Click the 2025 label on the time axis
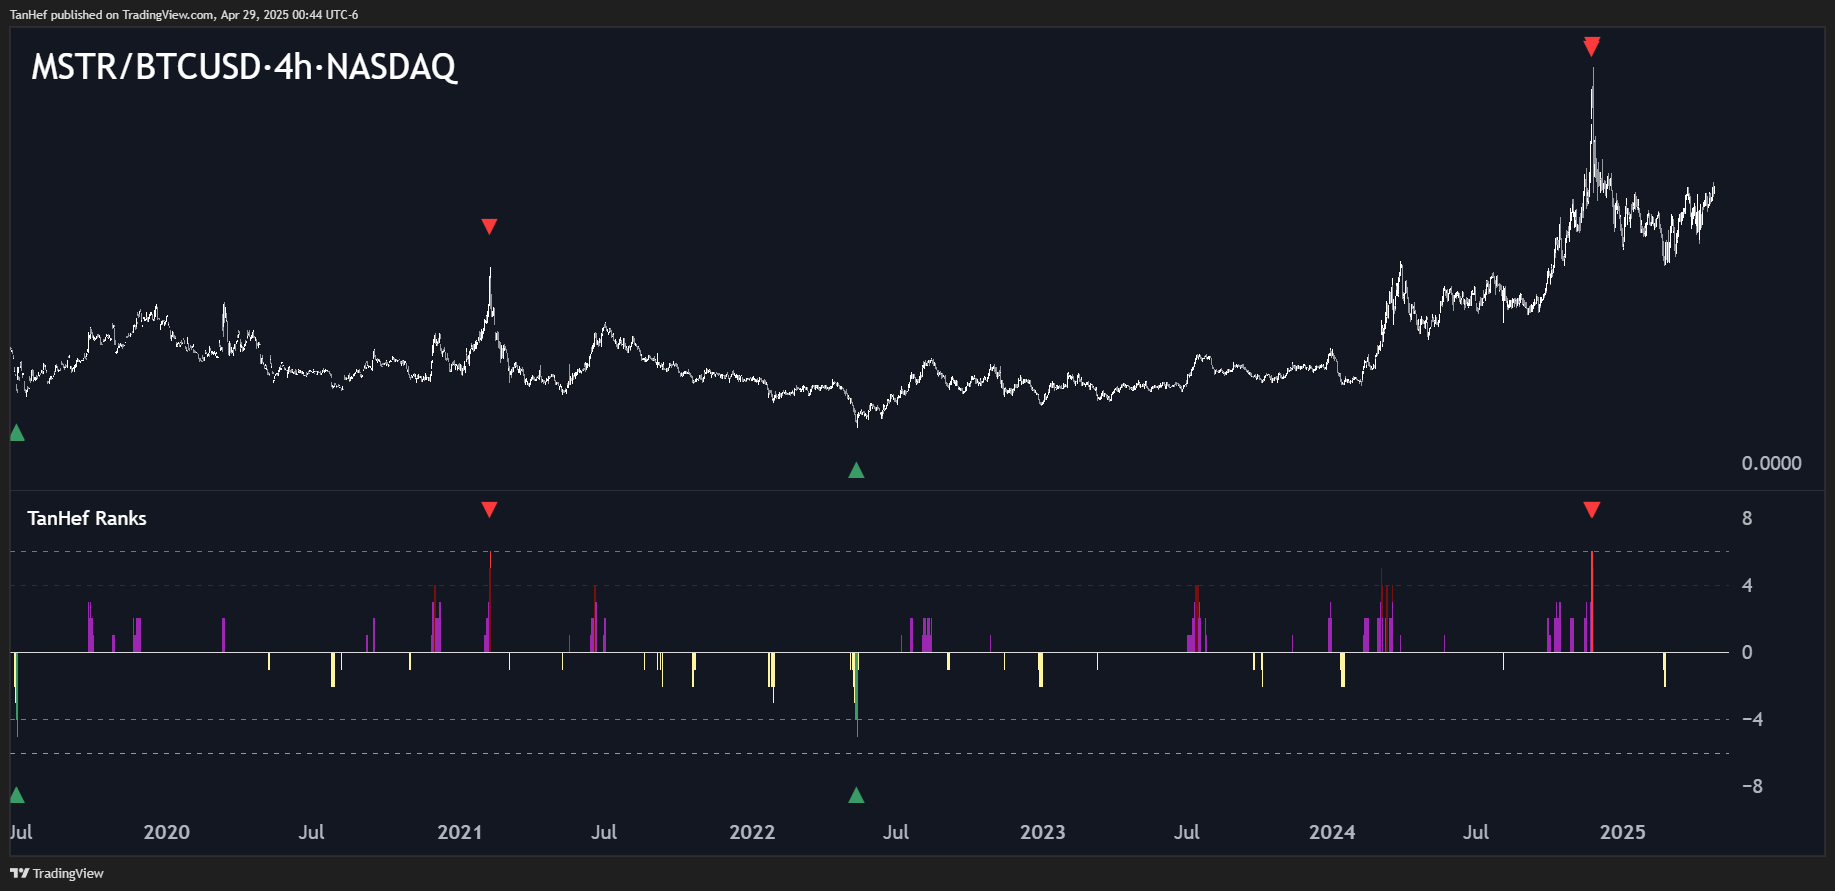The height and width of the screenshot is (891, 1835). (1623, 832)
